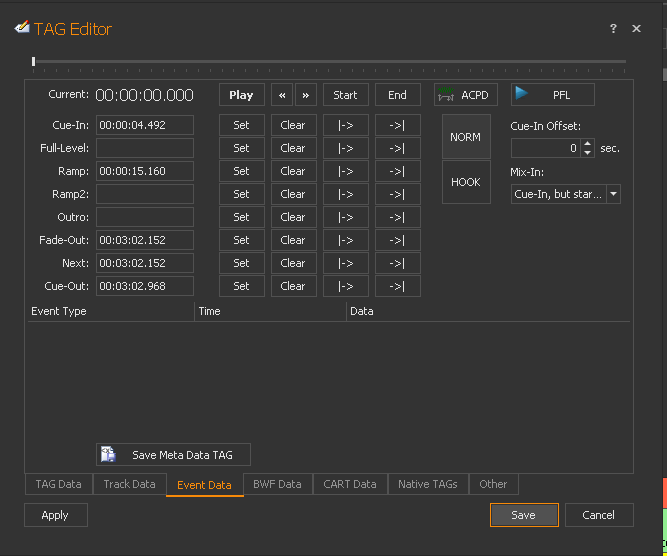Click the Cue-In time field
The width and height of the screenshot is (667, 556).
pyautogui.click(x=145, y=125)
